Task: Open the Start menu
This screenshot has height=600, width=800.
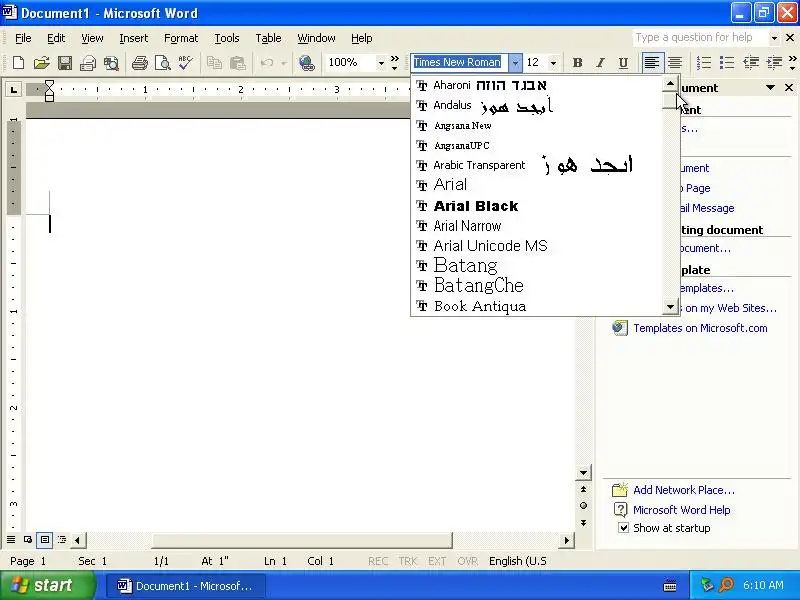Action: pyautogui.click(x=48, y=585)
